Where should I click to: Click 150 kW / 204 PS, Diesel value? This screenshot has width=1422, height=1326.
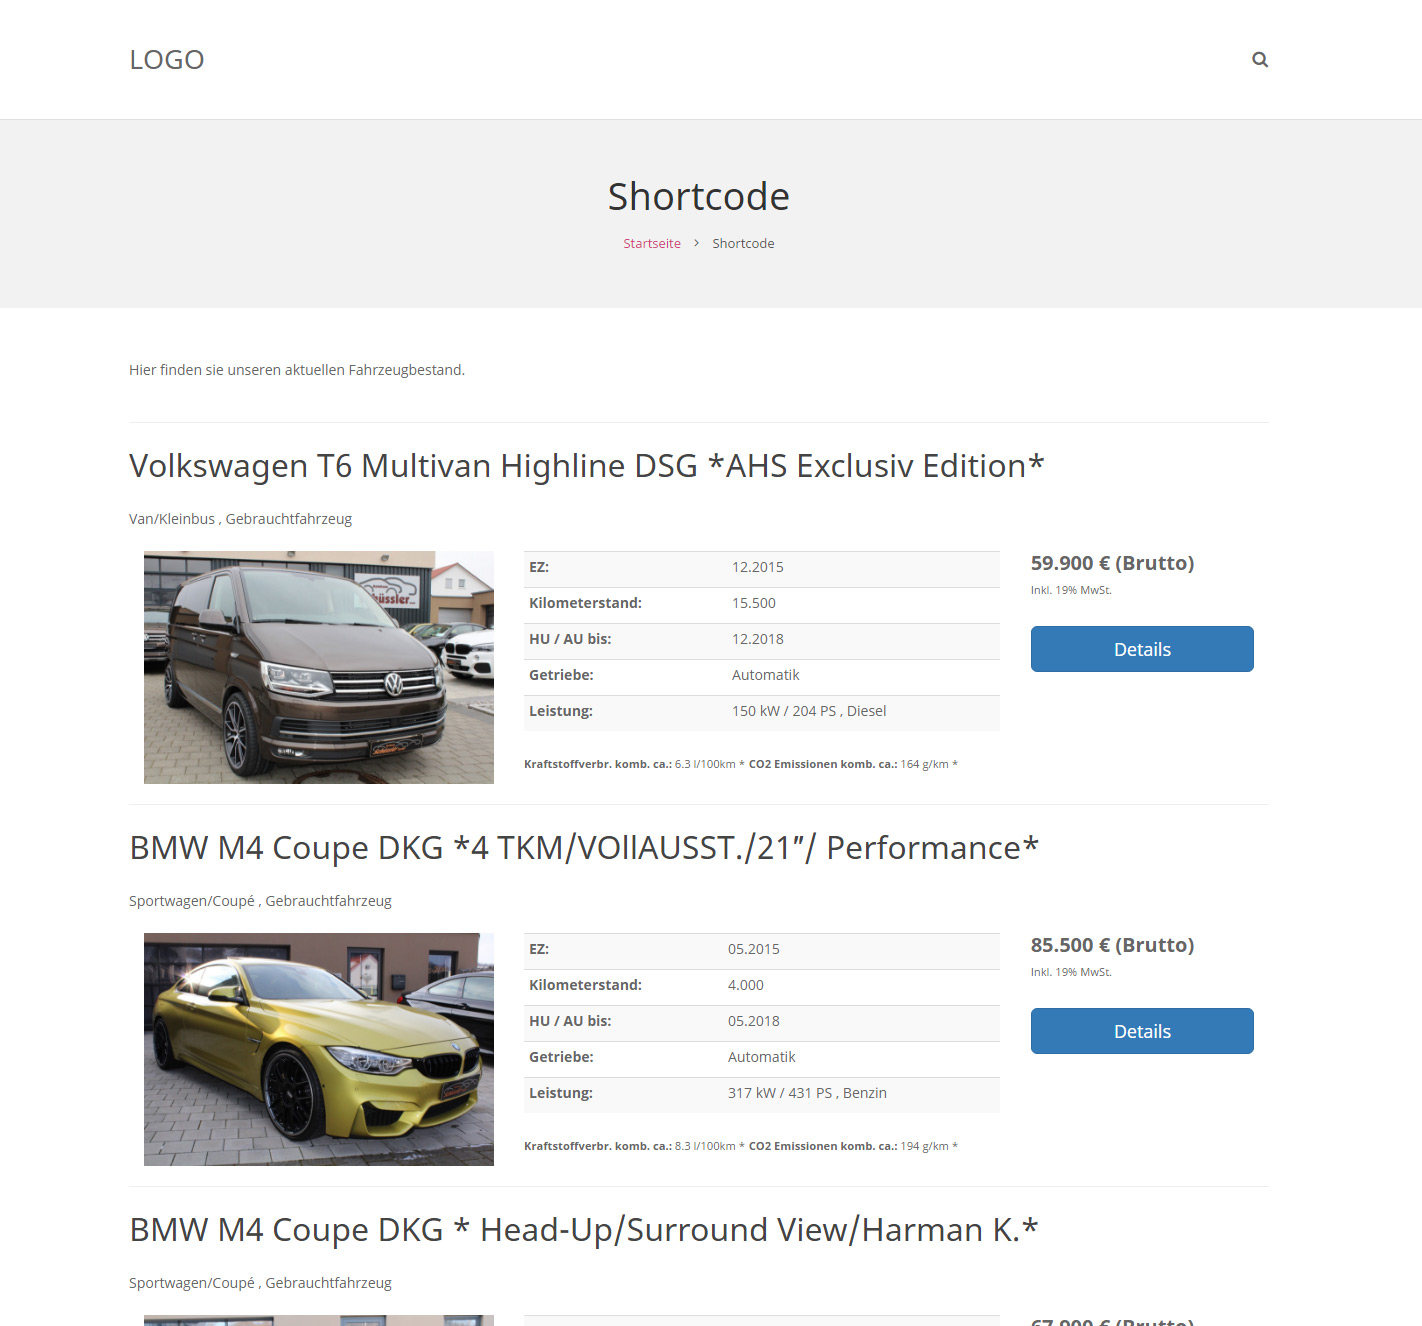pos(809,711)
